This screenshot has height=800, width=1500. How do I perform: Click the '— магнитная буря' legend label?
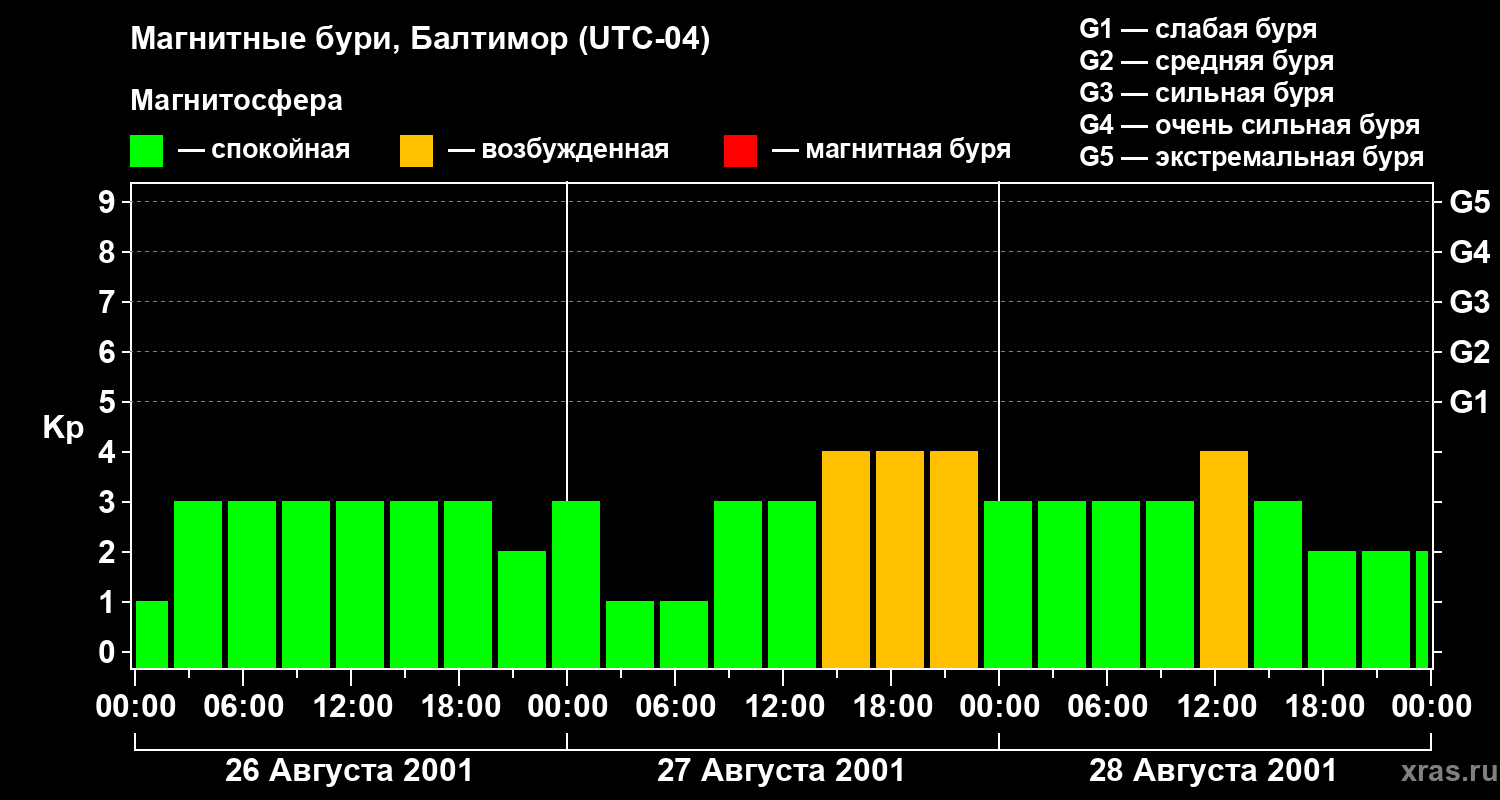pos(892,151)
